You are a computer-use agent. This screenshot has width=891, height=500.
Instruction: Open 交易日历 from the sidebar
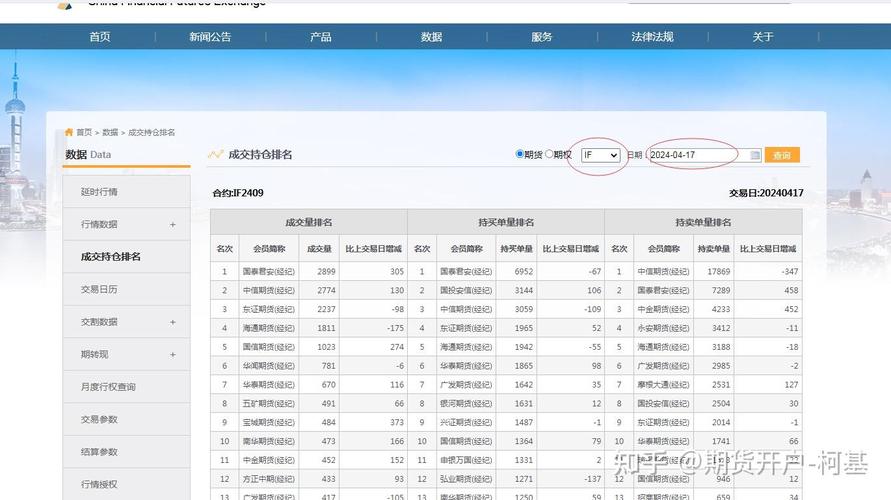(126, 289)
